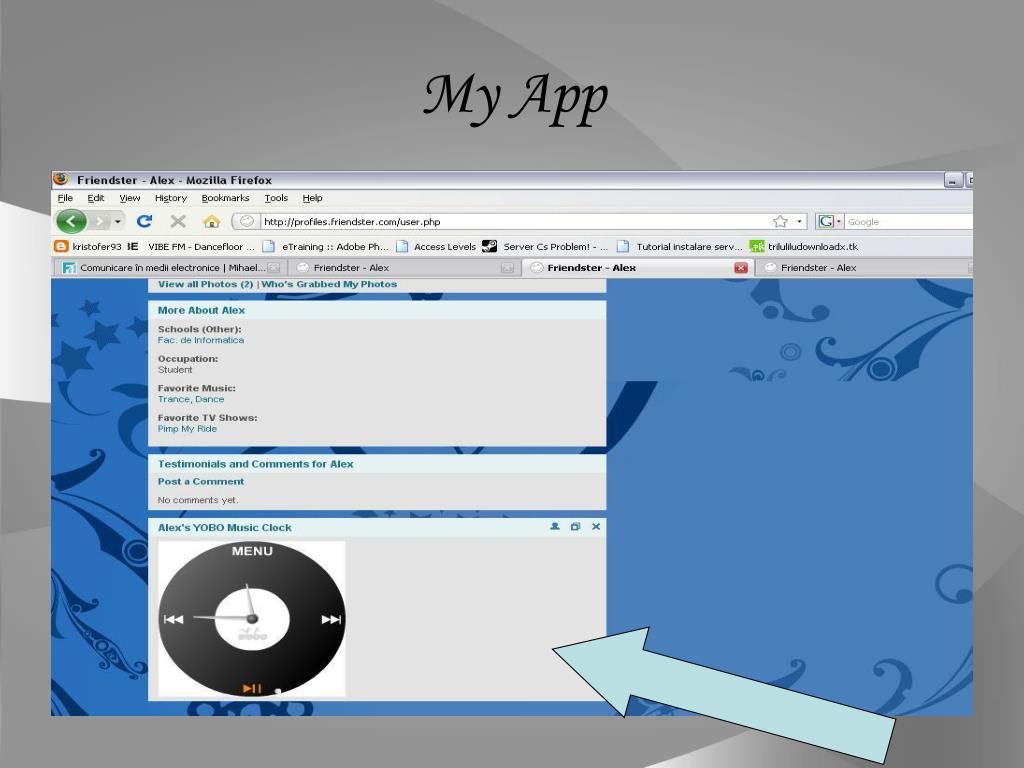Bookmark this page with the star icon
Viewport: 1024px width, 768px height.
click(780, 221)
